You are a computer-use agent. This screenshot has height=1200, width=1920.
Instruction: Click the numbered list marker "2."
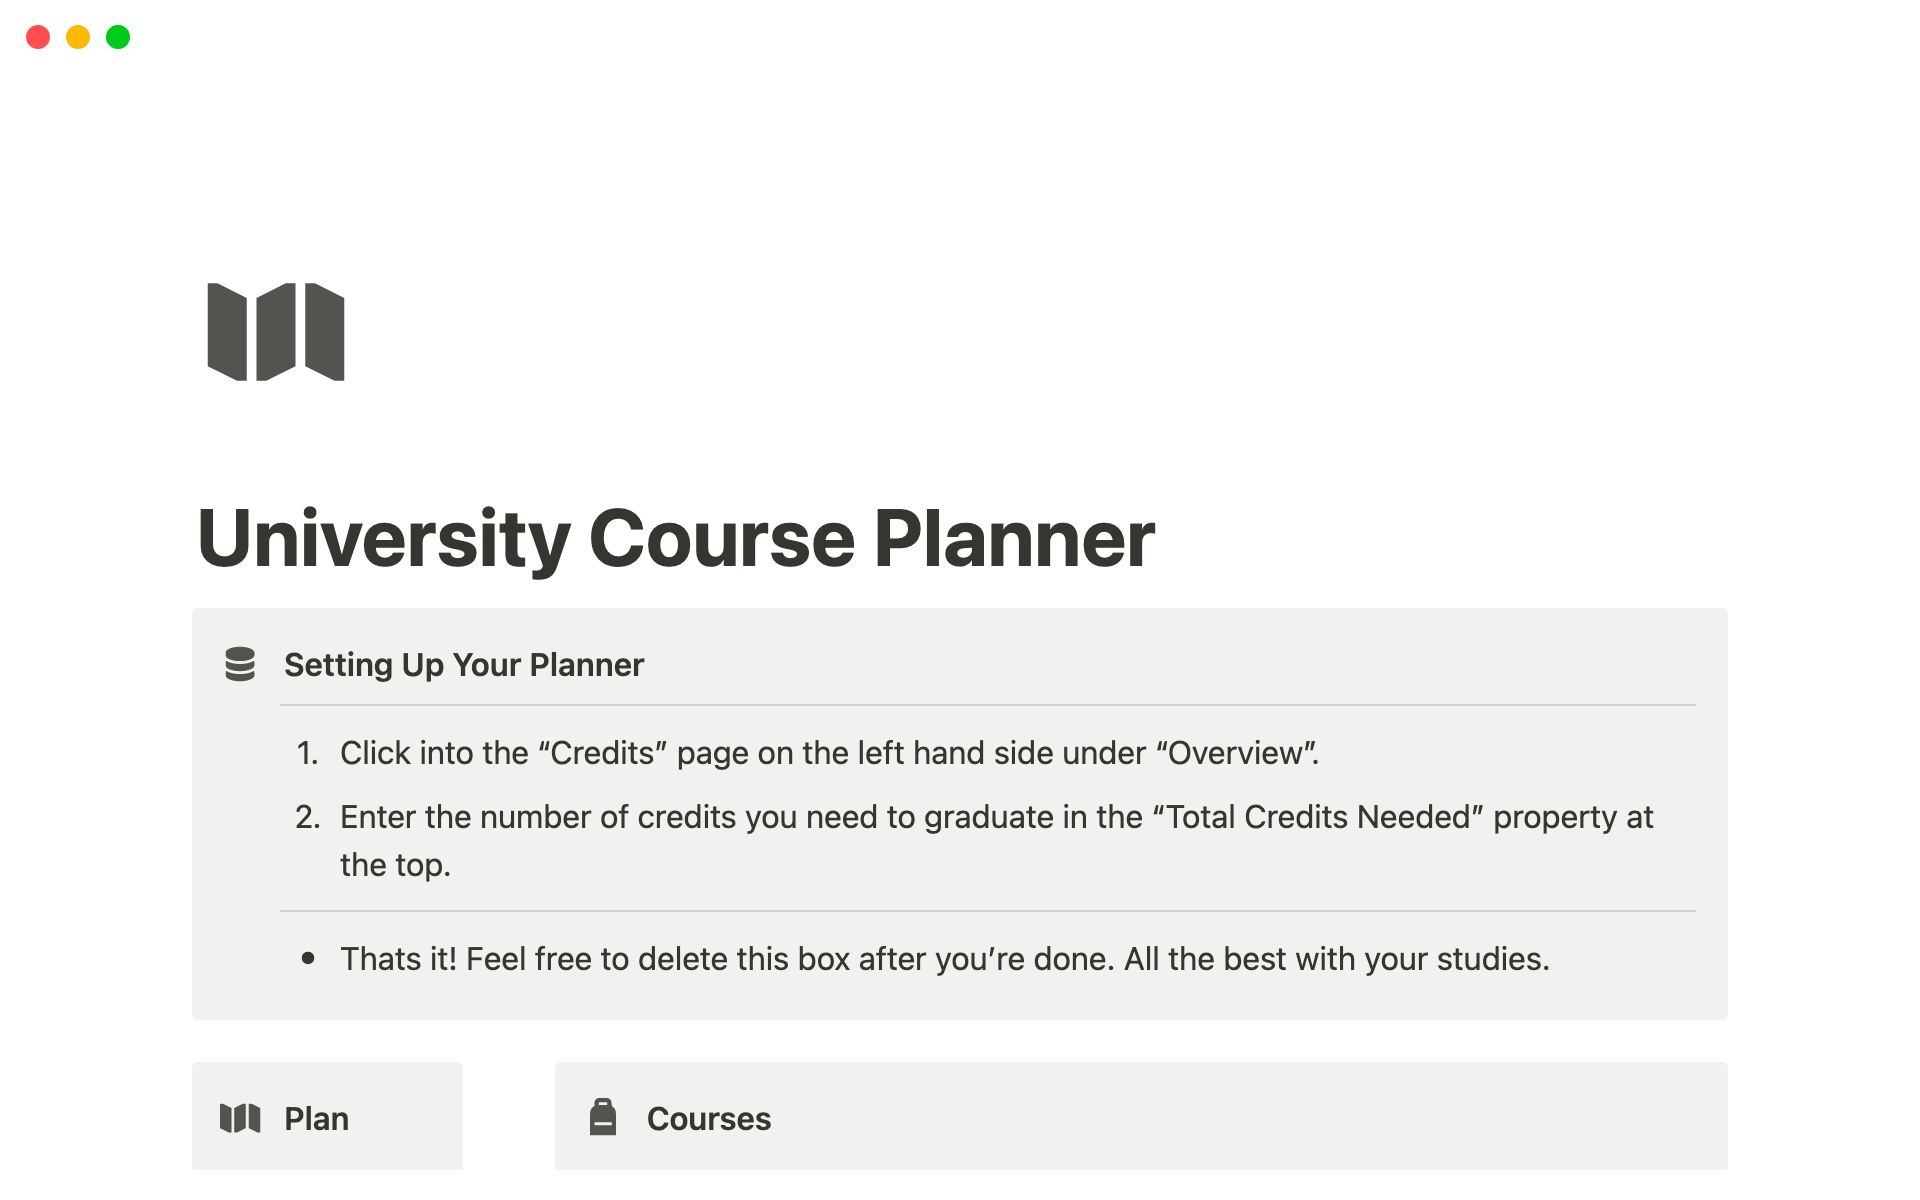(307, 817)
